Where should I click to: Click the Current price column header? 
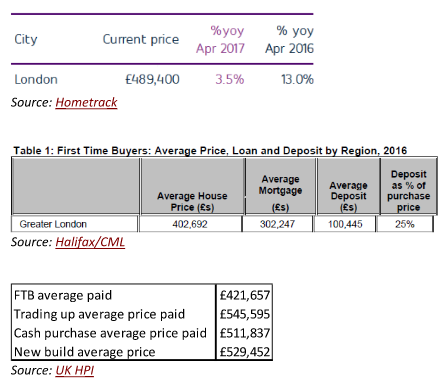tap(141, 39)
